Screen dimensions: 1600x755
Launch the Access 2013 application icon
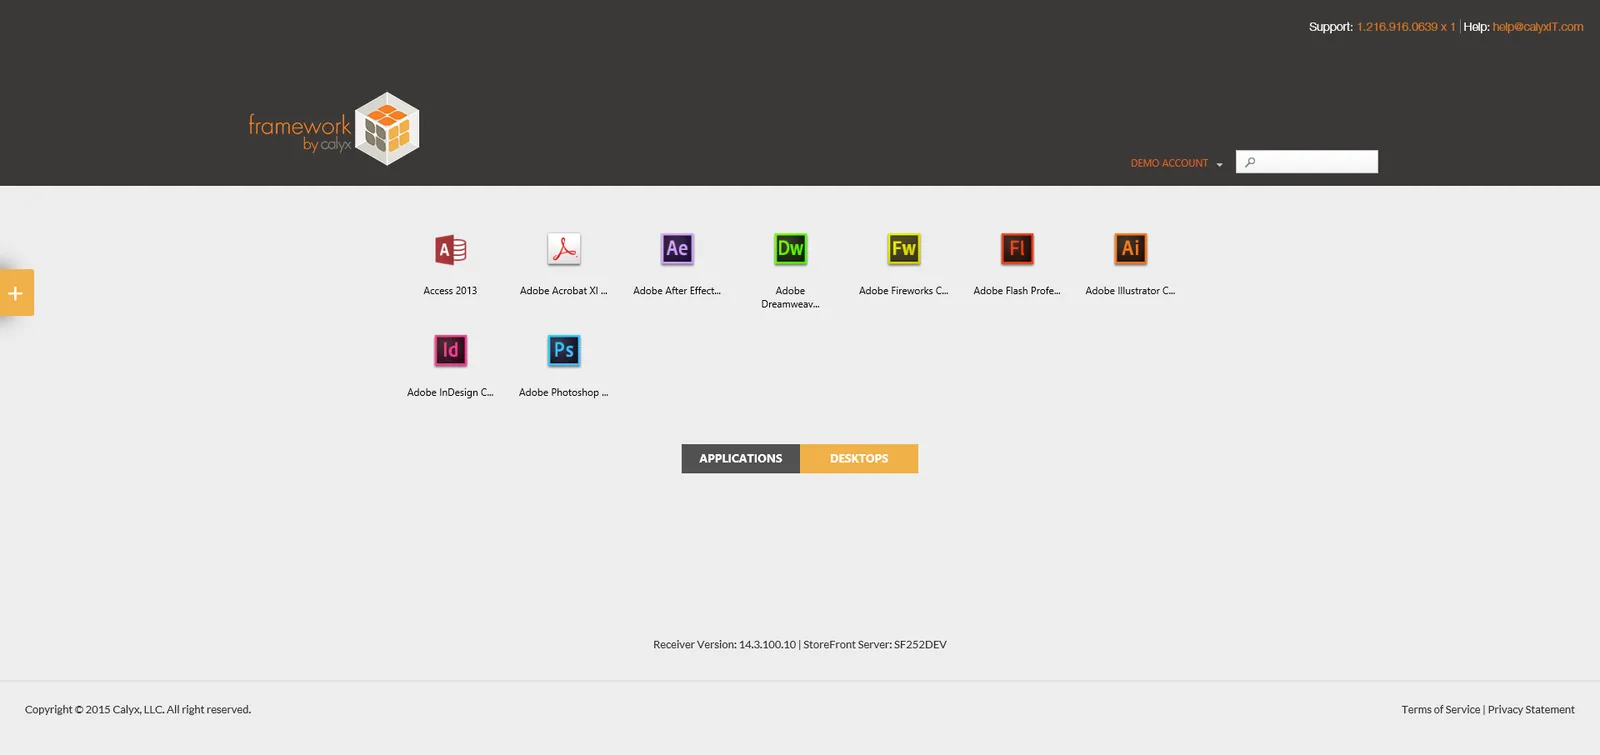tap(450, 249)
